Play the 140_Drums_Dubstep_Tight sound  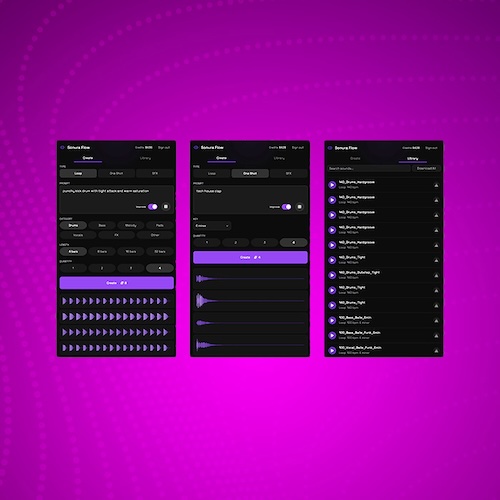pos(332,275)
